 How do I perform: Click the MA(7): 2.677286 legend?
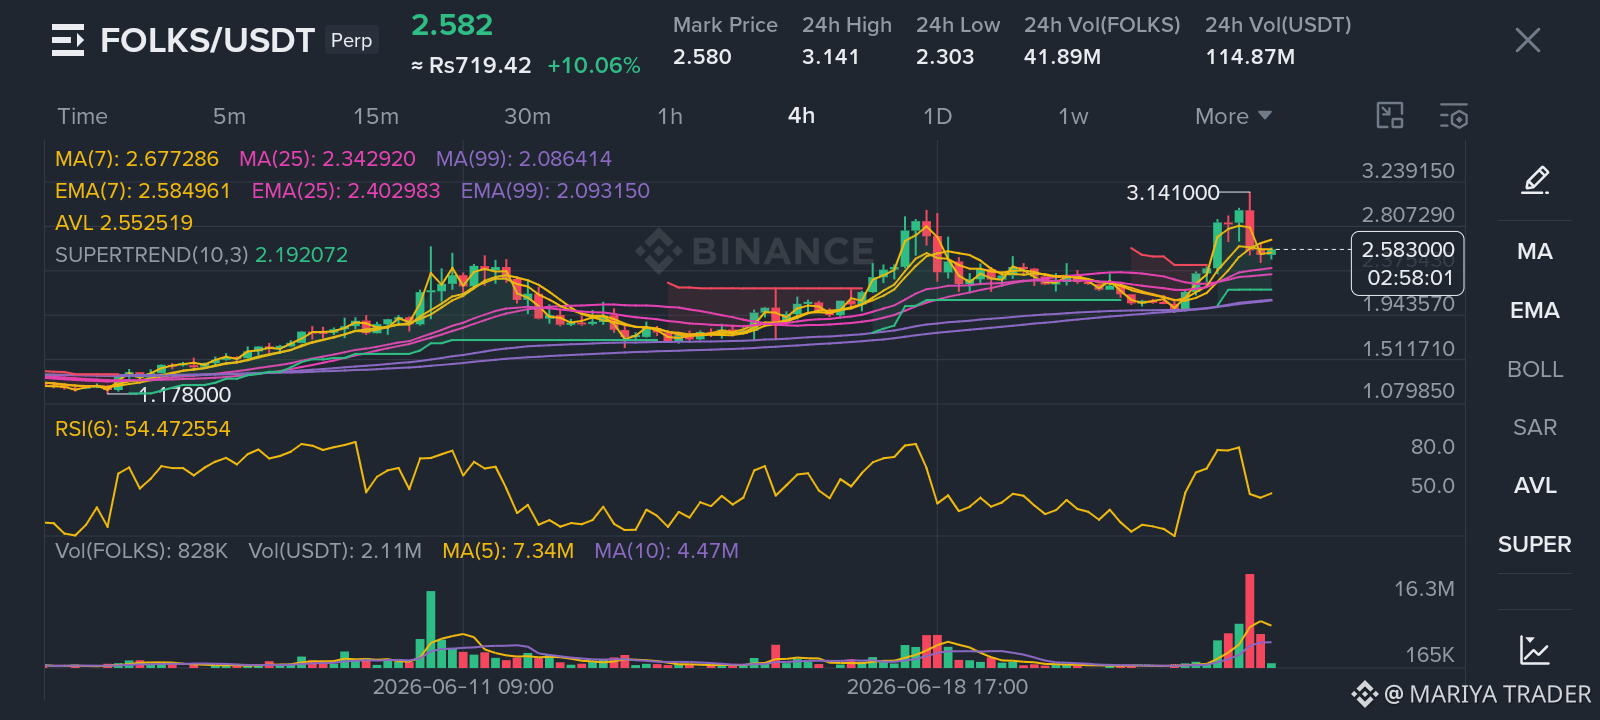137,159
